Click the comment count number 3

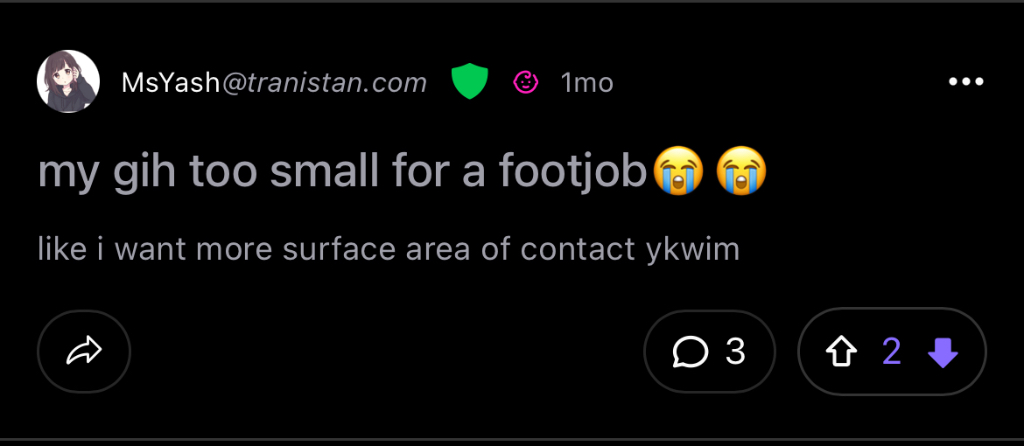pyautogui.click(x=735, y=351)
